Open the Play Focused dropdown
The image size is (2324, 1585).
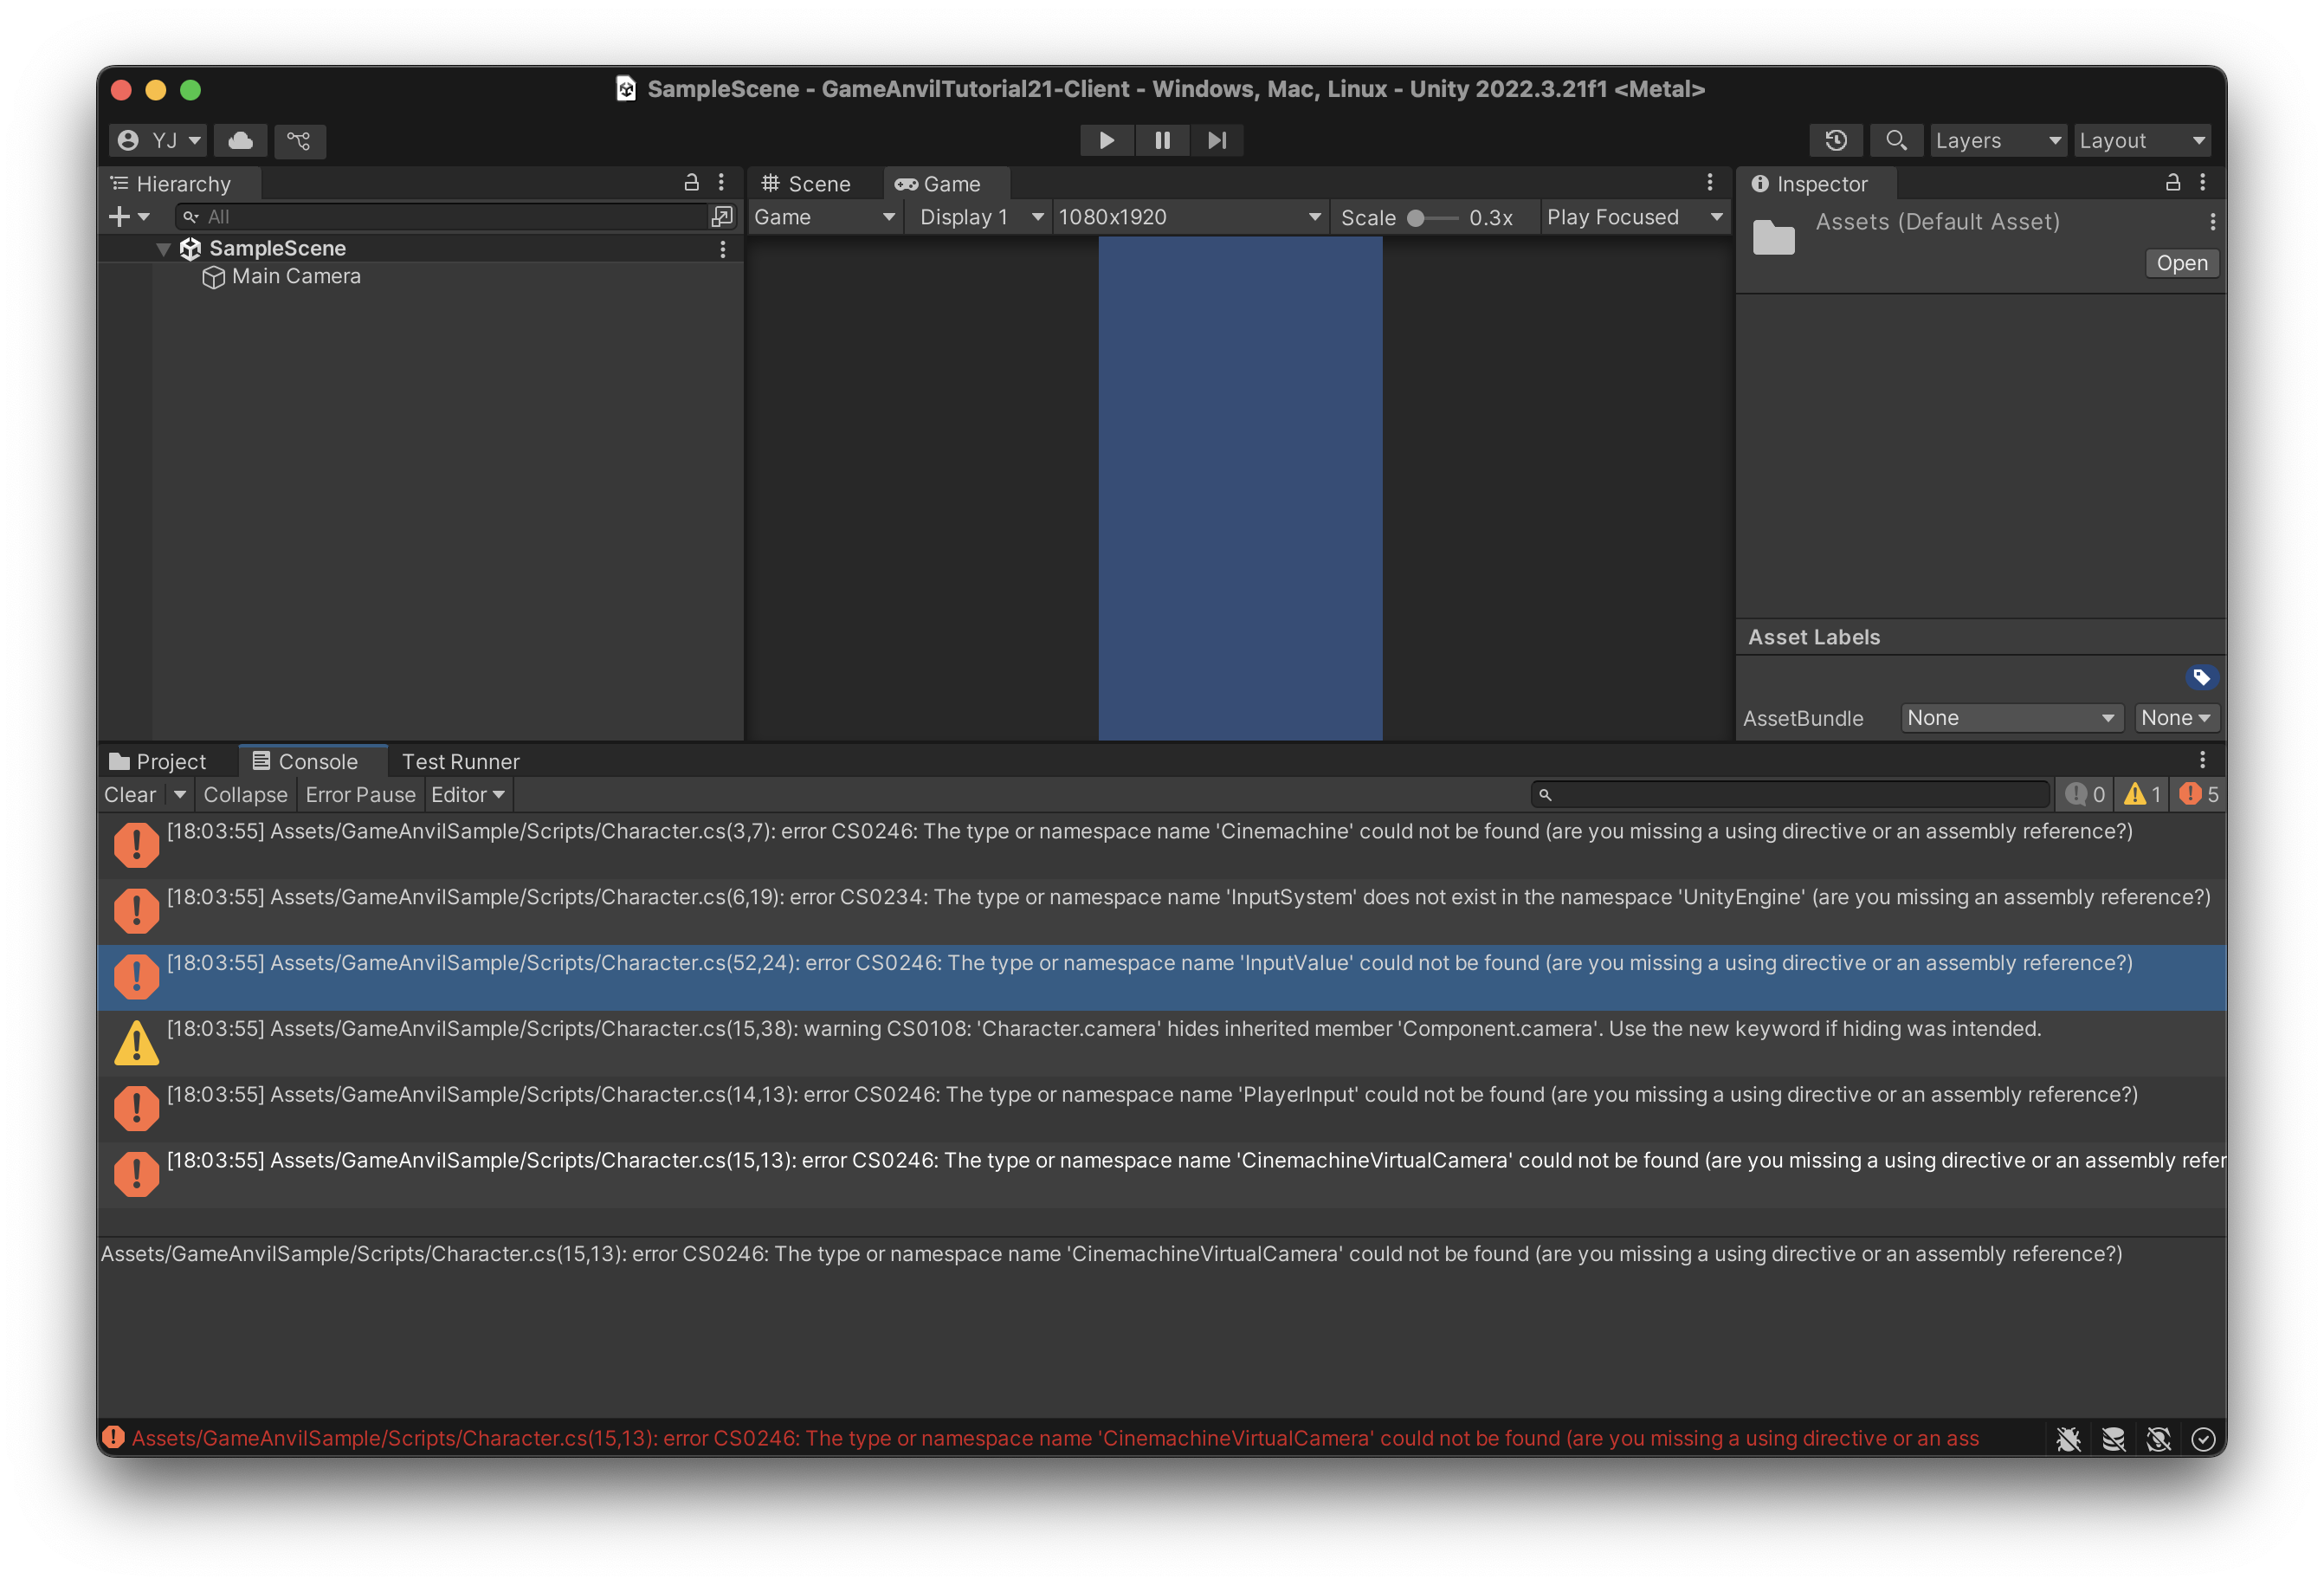[x=1635, y=217]
